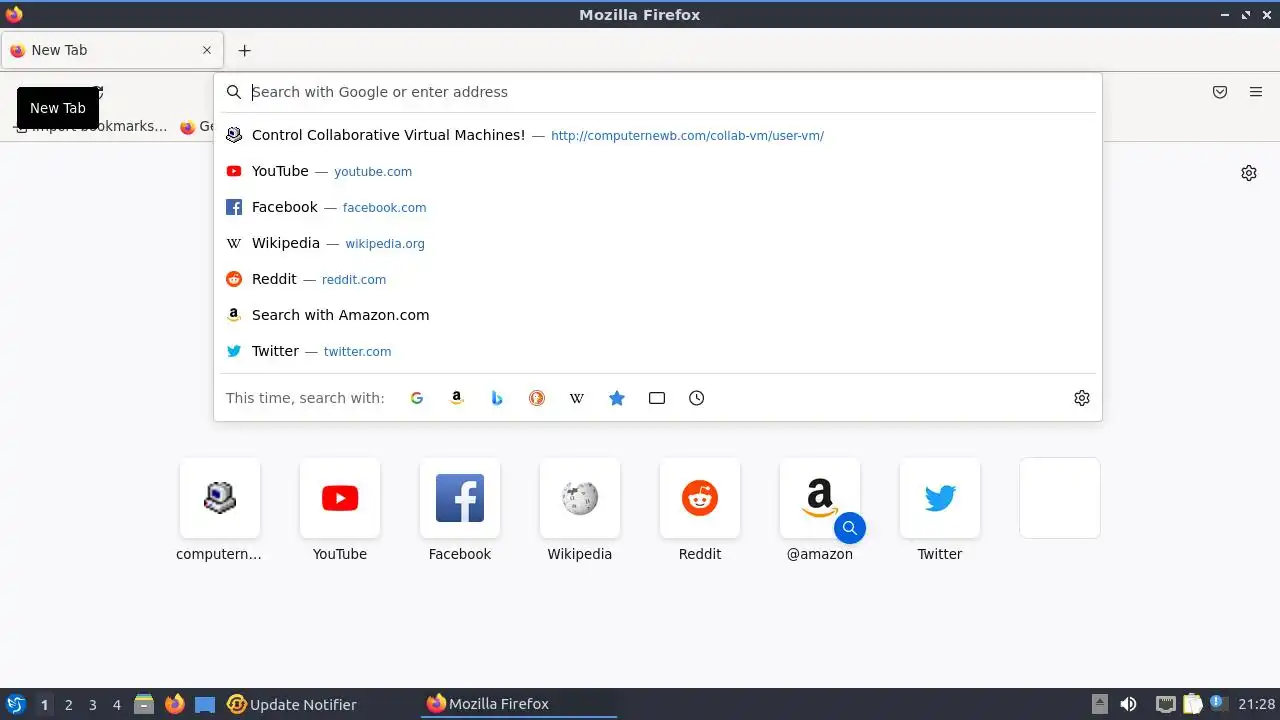Open new tab page personalize gear
Screen dimensions: 1280x720
[x=1249, y=173]
